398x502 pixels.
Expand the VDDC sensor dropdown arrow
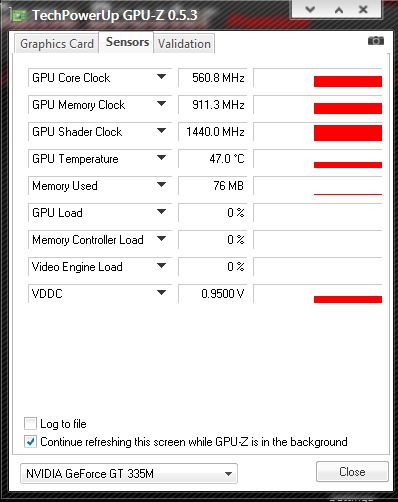click(x=161, y=293)
